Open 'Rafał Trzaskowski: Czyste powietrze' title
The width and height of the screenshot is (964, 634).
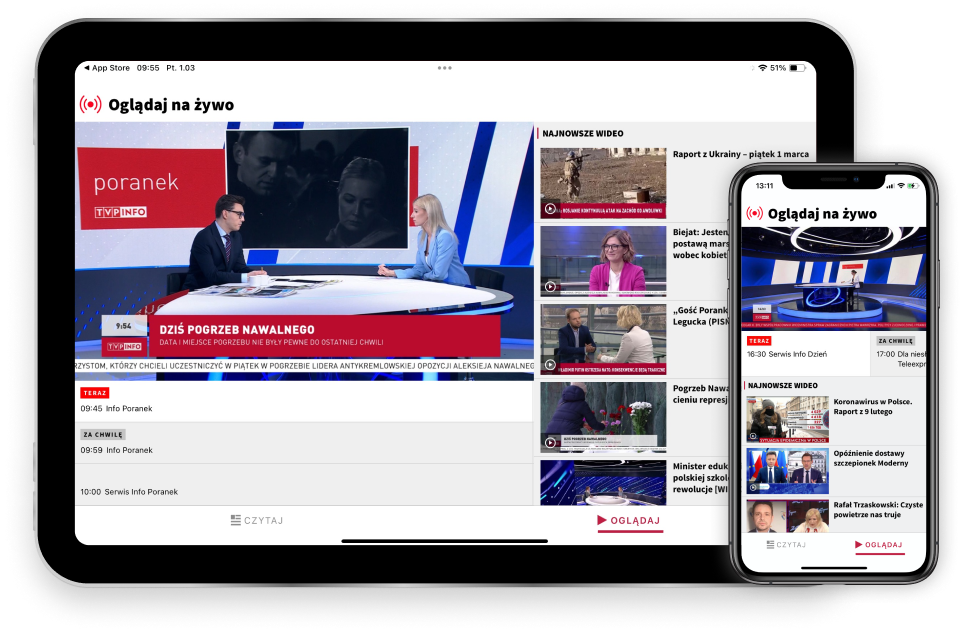[x=879, y=510]
